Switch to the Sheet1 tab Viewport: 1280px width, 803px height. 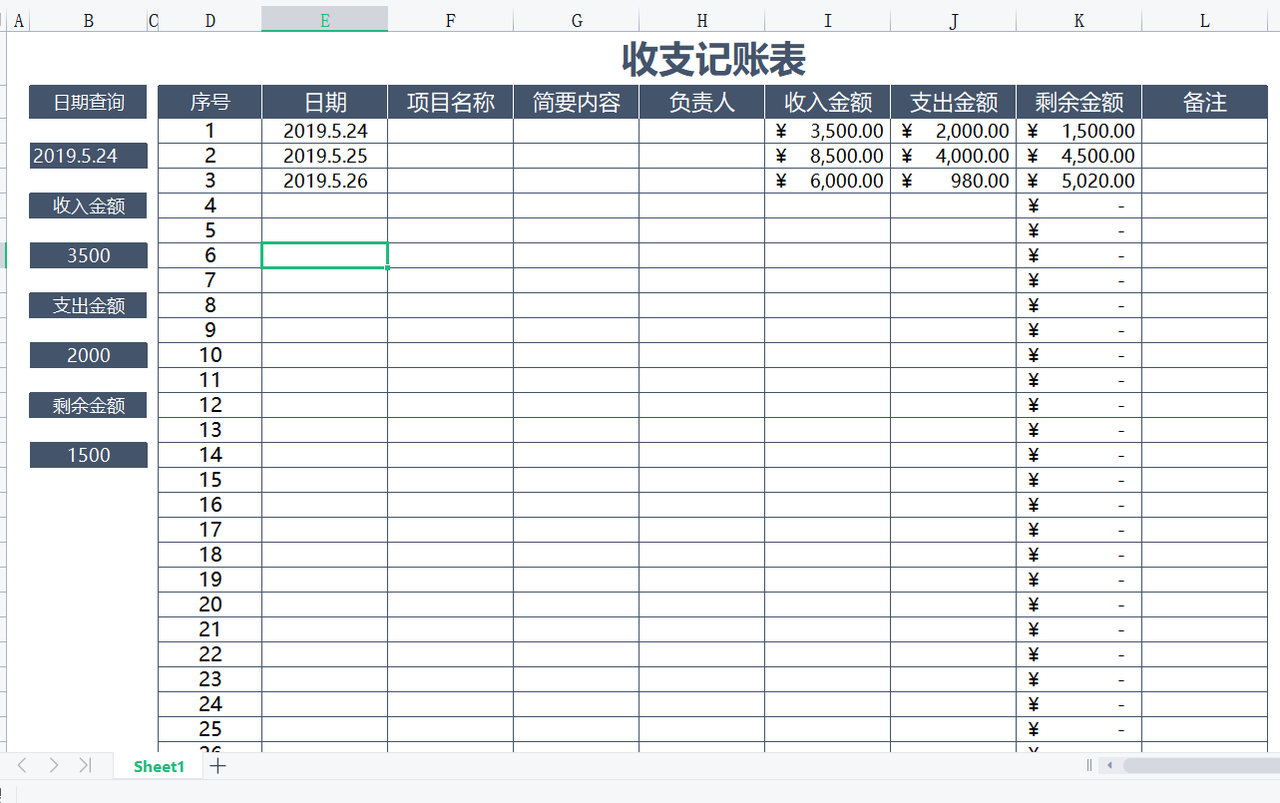(x=158, y=765)
